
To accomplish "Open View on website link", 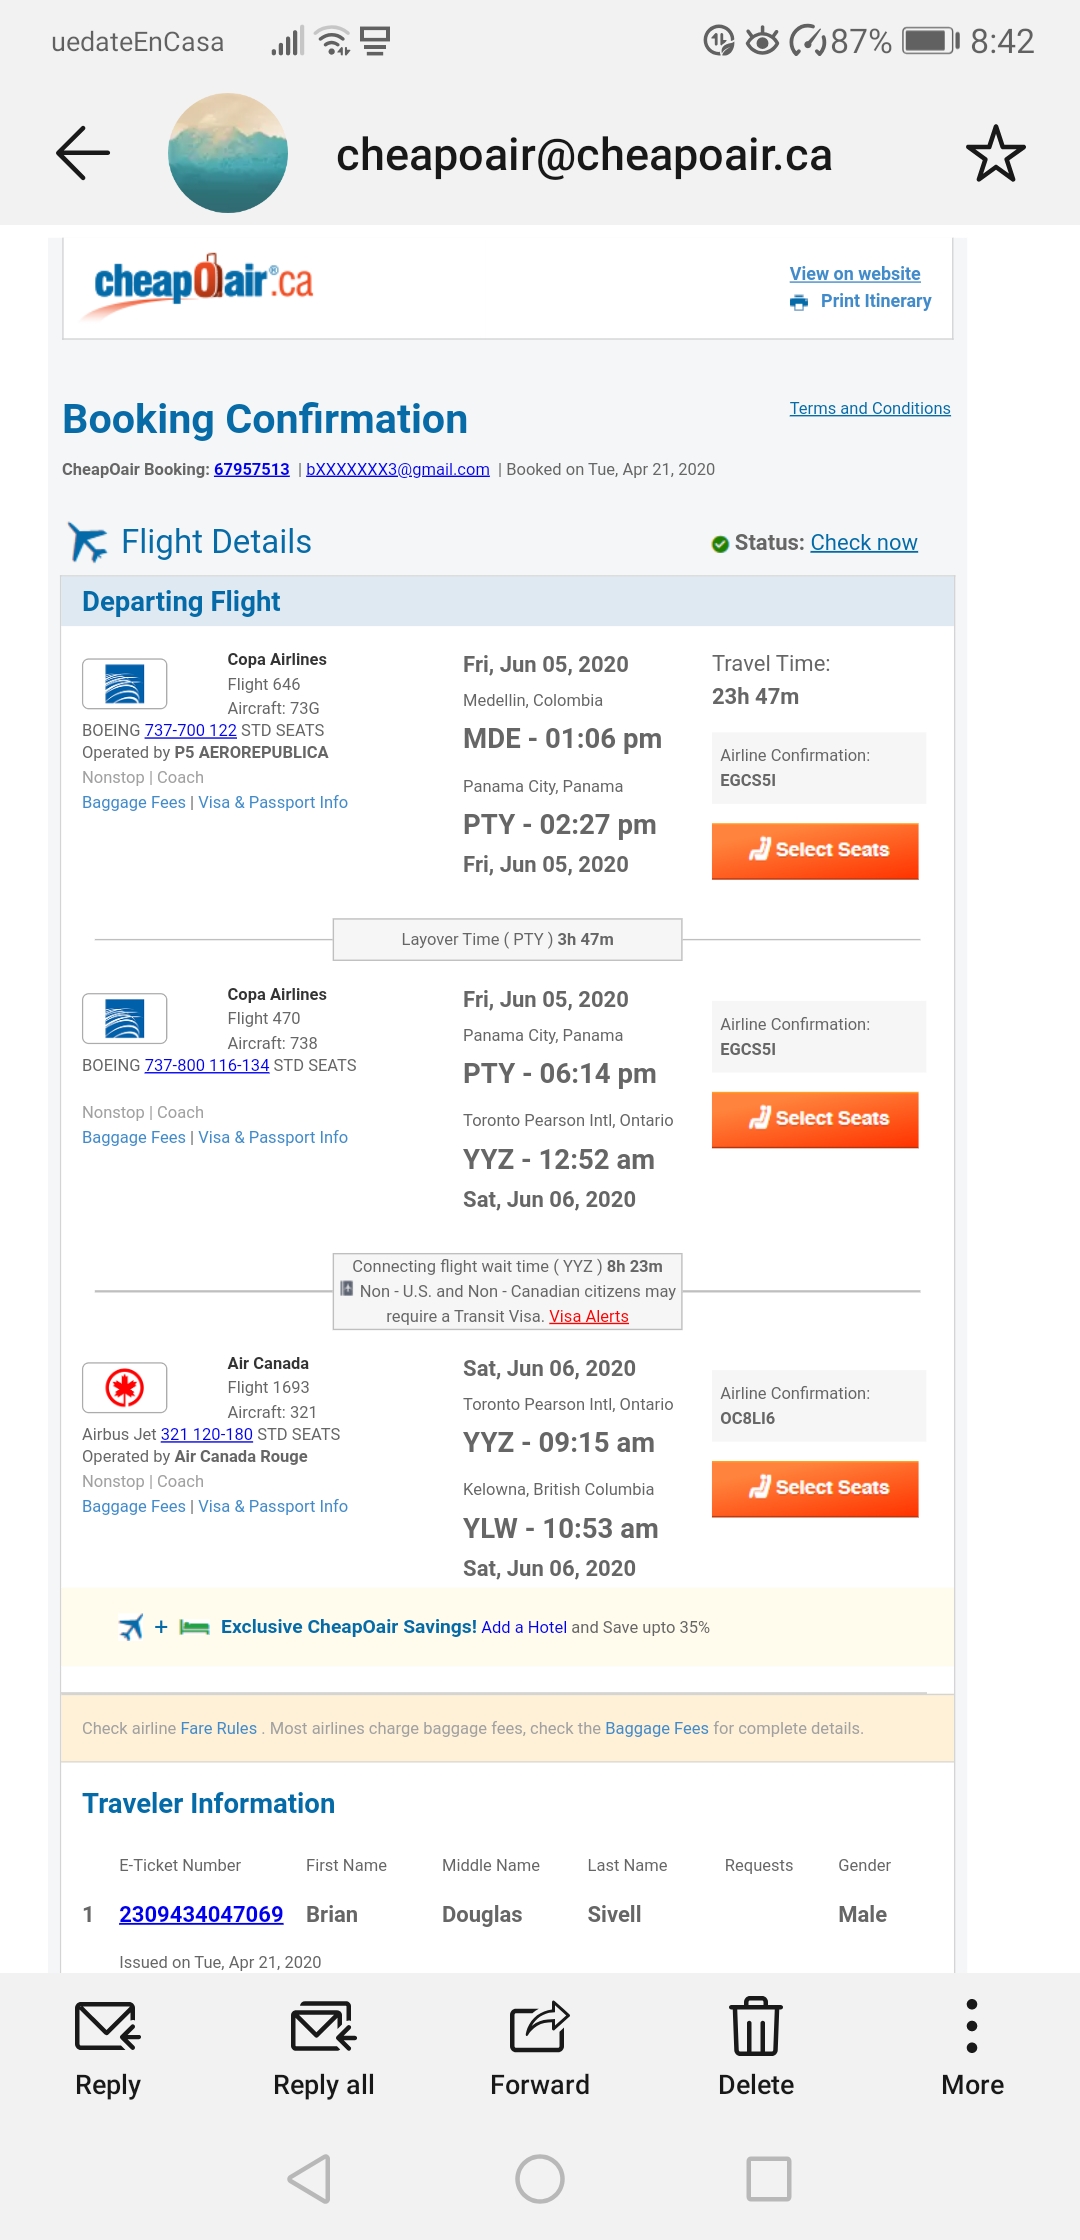I will pos(853,273).
